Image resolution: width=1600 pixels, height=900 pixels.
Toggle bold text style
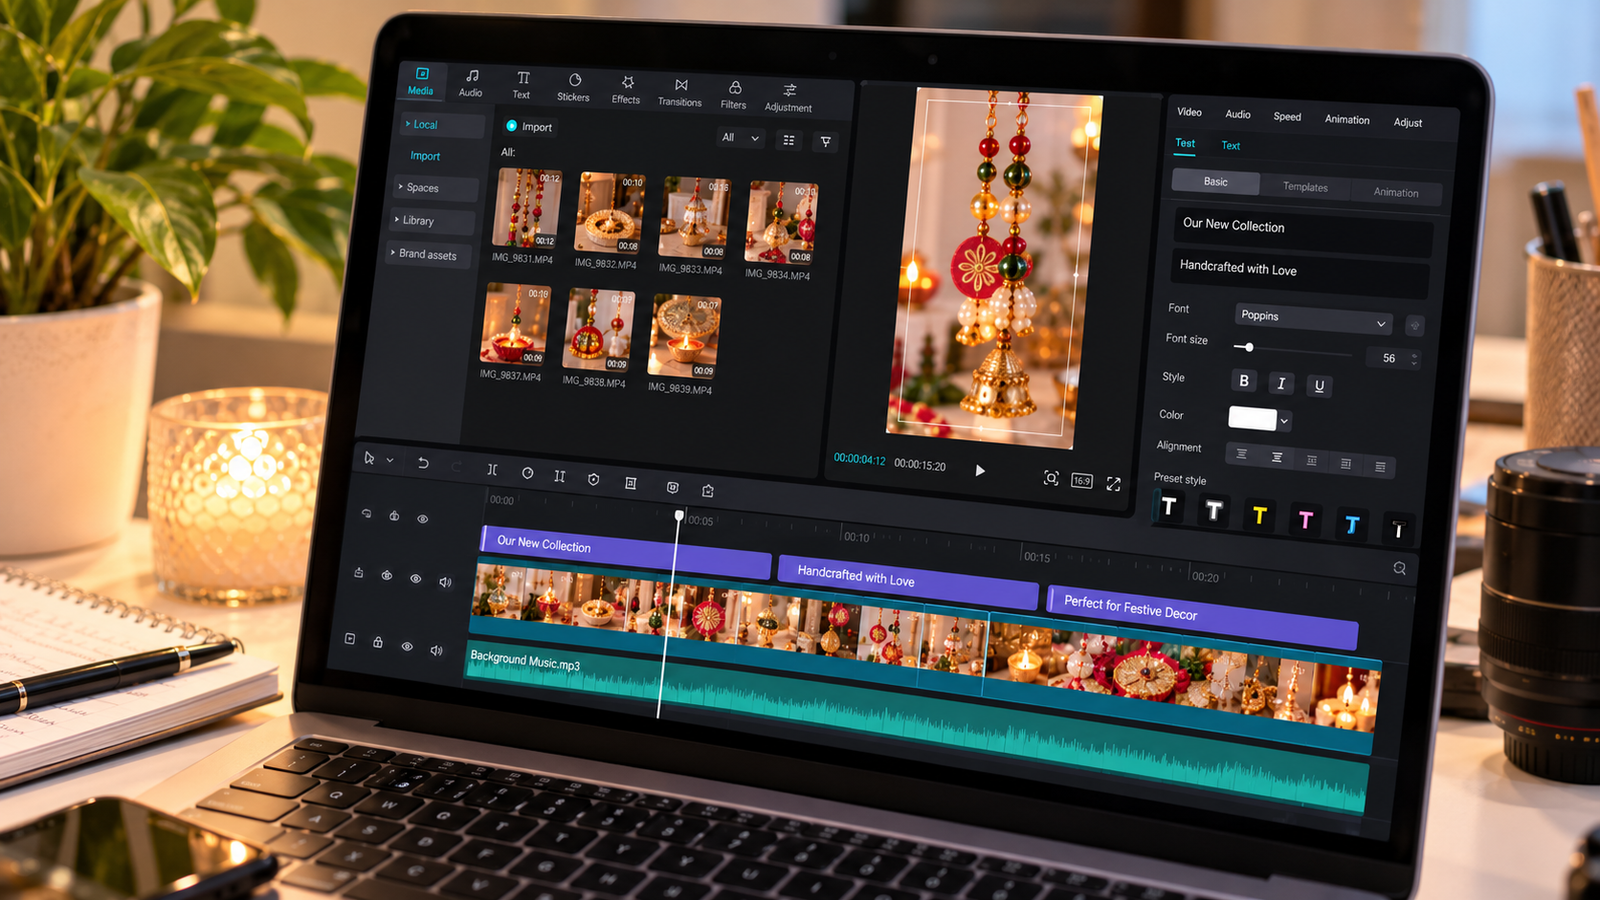tap(1244, 381)
